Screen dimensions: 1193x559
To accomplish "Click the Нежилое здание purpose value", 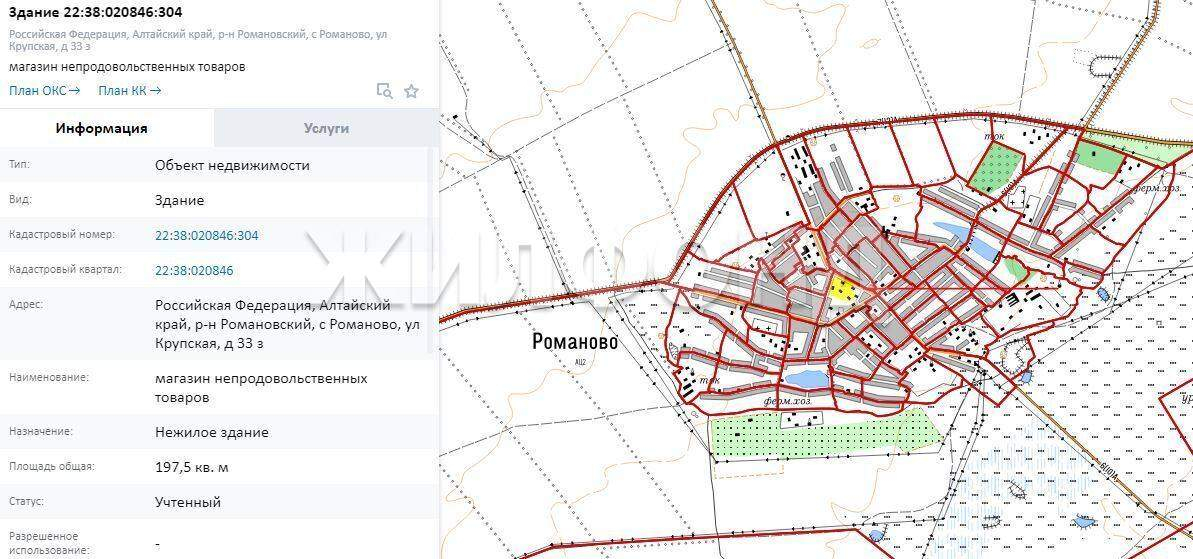I will point(211,432).
